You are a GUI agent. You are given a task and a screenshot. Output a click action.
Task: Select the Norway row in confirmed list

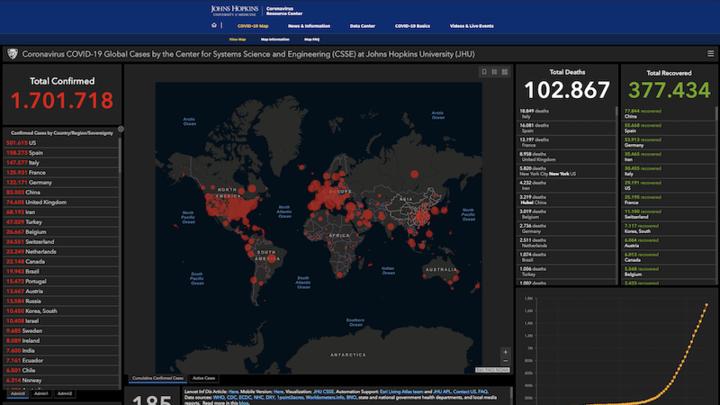coord(61,380)
